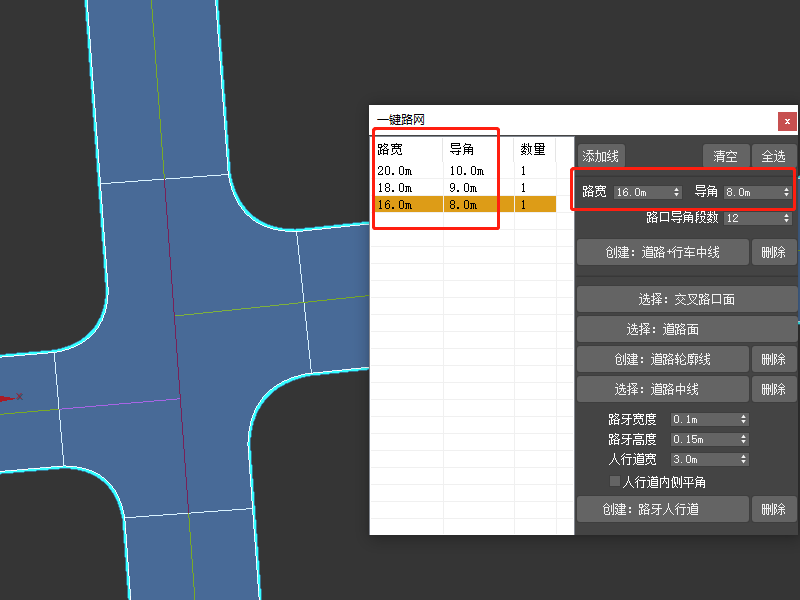Enable the 人行道内侧平角 checkbox

click(x=615, y=481)
